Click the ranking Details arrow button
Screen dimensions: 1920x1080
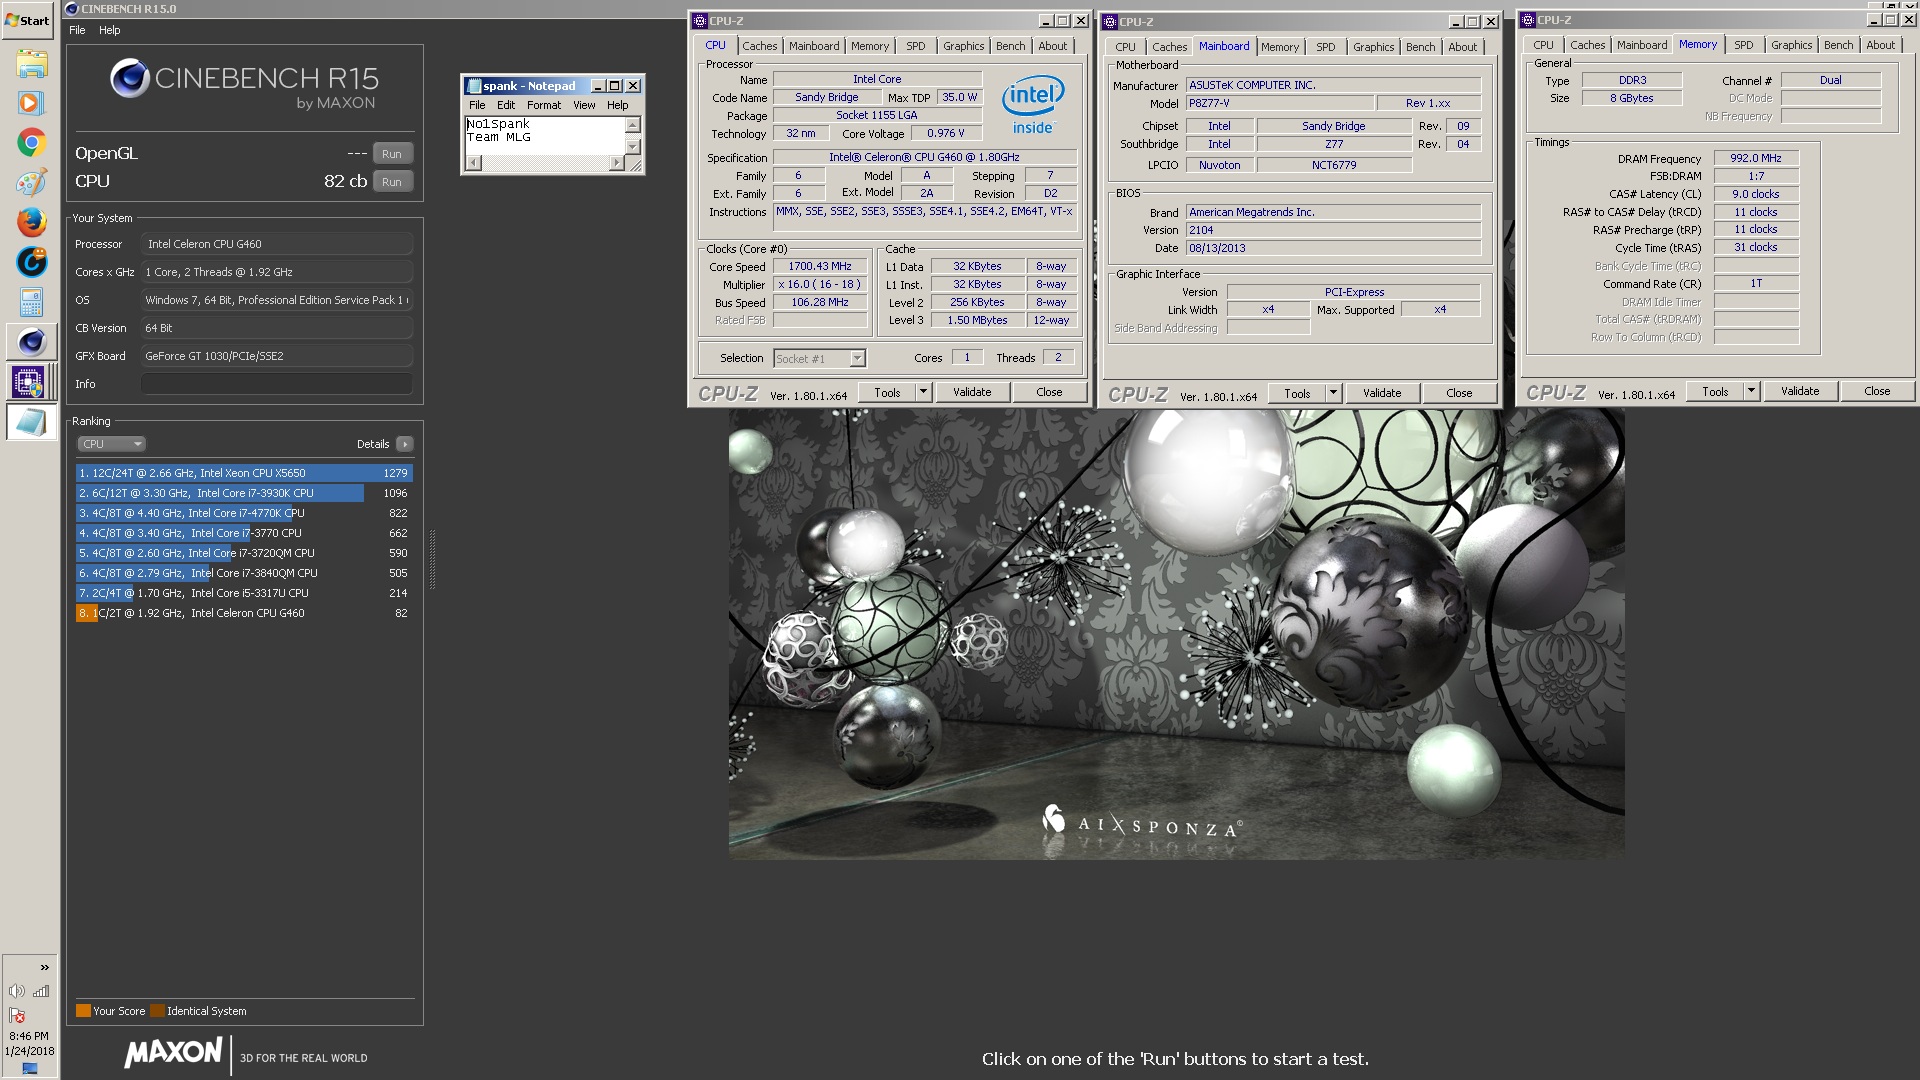tap(404, 444)
